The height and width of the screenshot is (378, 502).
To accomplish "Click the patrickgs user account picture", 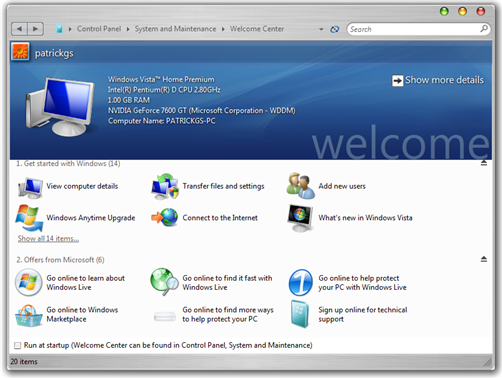I will (x=20, y=52).
